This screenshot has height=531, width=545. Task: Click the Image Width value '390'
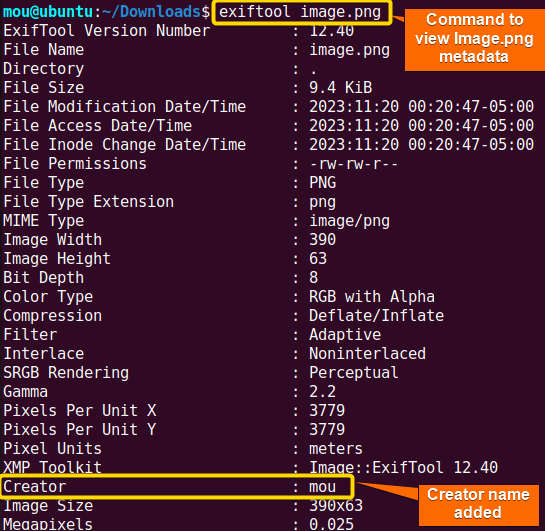click(323, 239)
